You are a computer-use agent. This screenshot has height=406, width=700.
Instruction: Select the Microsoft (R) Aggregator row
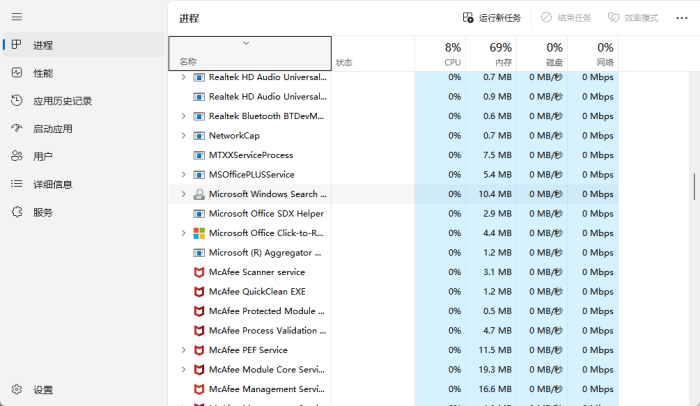pos(393,252)
